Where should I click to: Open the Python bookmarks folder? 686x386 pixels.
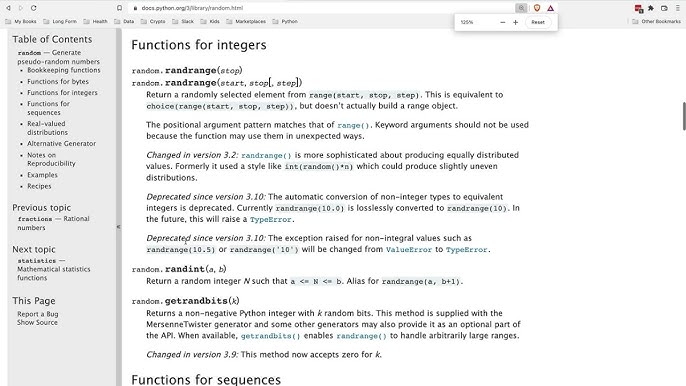click(x=285, y=21)
